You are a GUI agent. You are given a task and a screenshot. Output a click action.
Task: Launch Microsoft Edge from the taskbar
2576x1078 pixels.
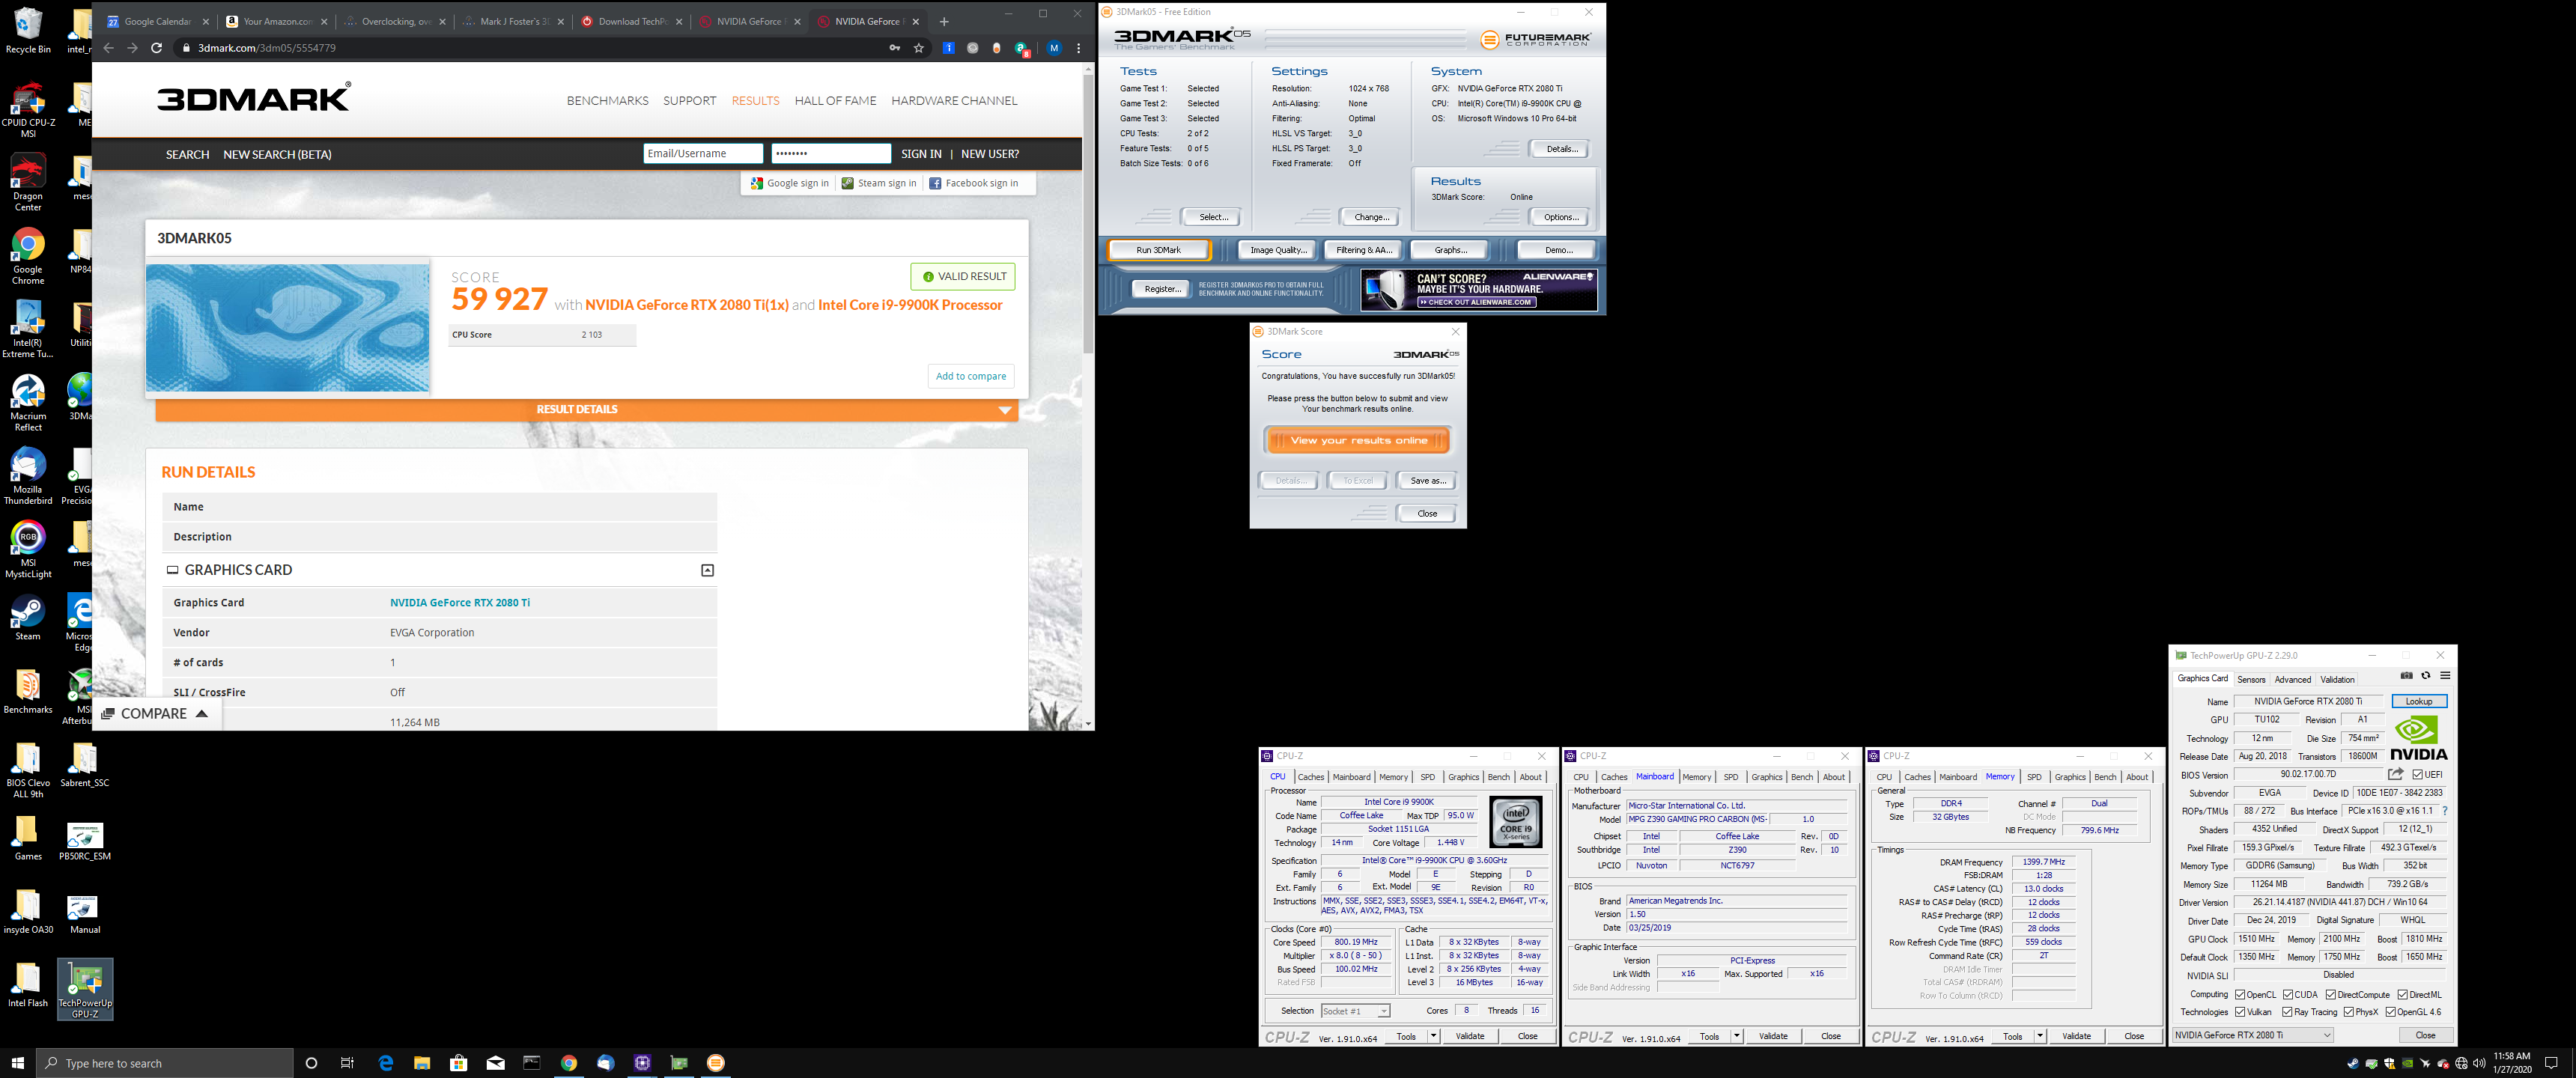tap(386, 1063)
